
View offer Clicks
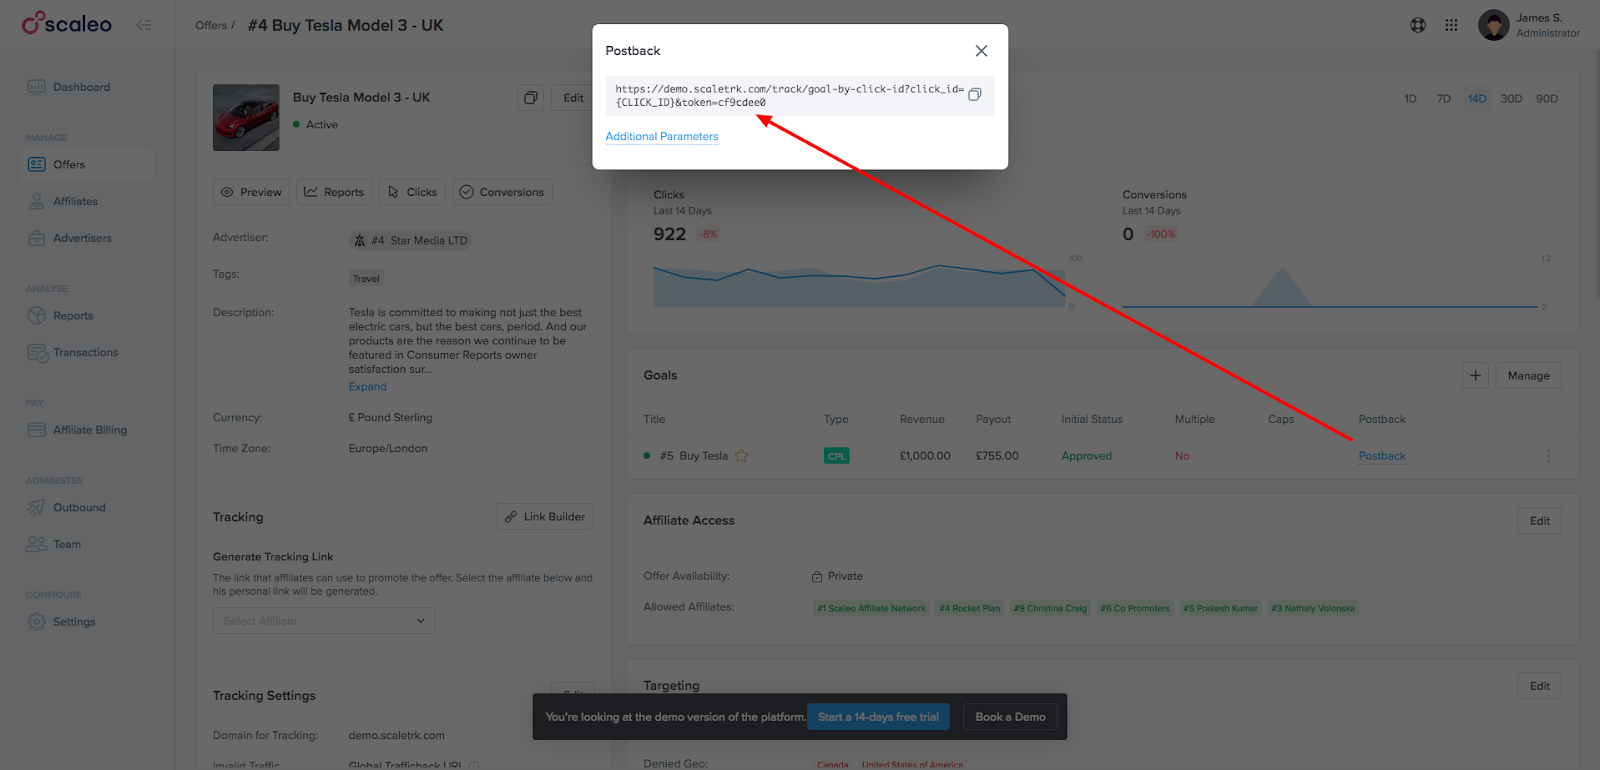click(412, 192)
